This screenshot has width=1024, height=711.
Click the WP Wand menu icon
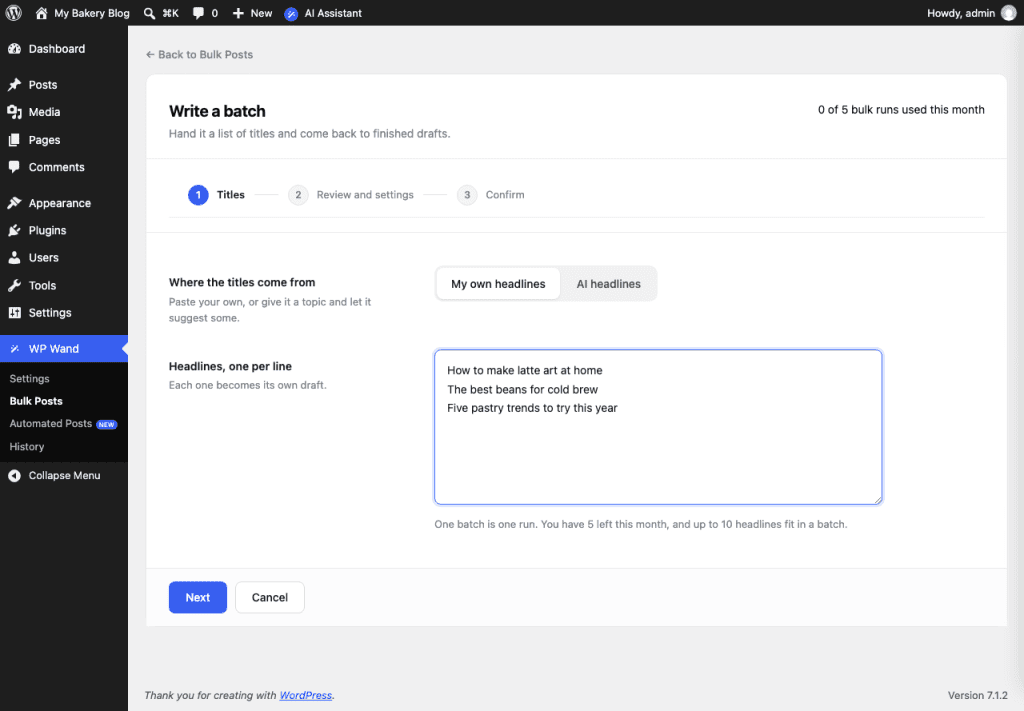14,349
